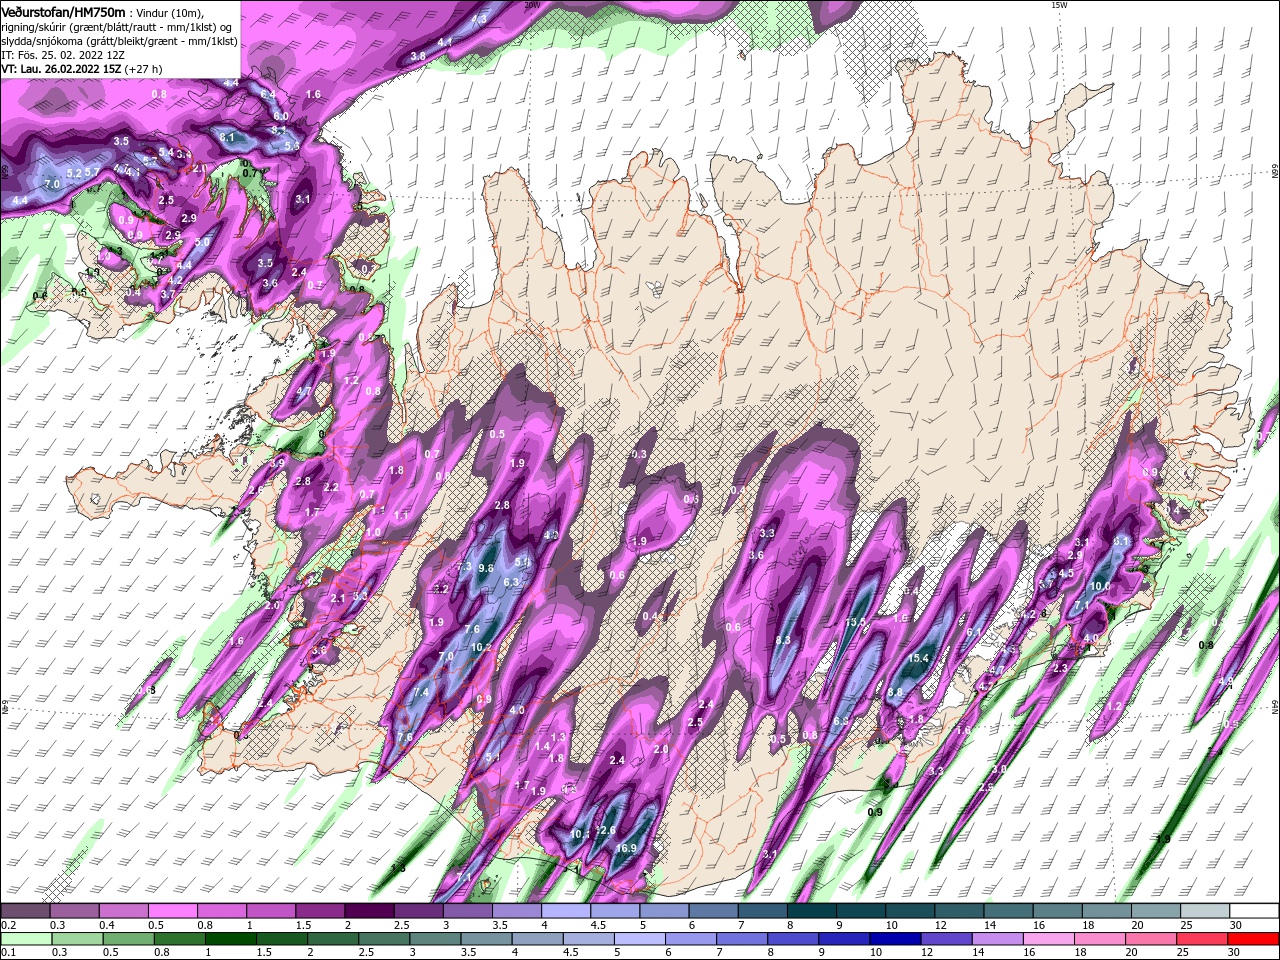Click the Veðurstofan/HM750m title text
This screenshot has height=960, width=1280.
[x=63, y=11]
